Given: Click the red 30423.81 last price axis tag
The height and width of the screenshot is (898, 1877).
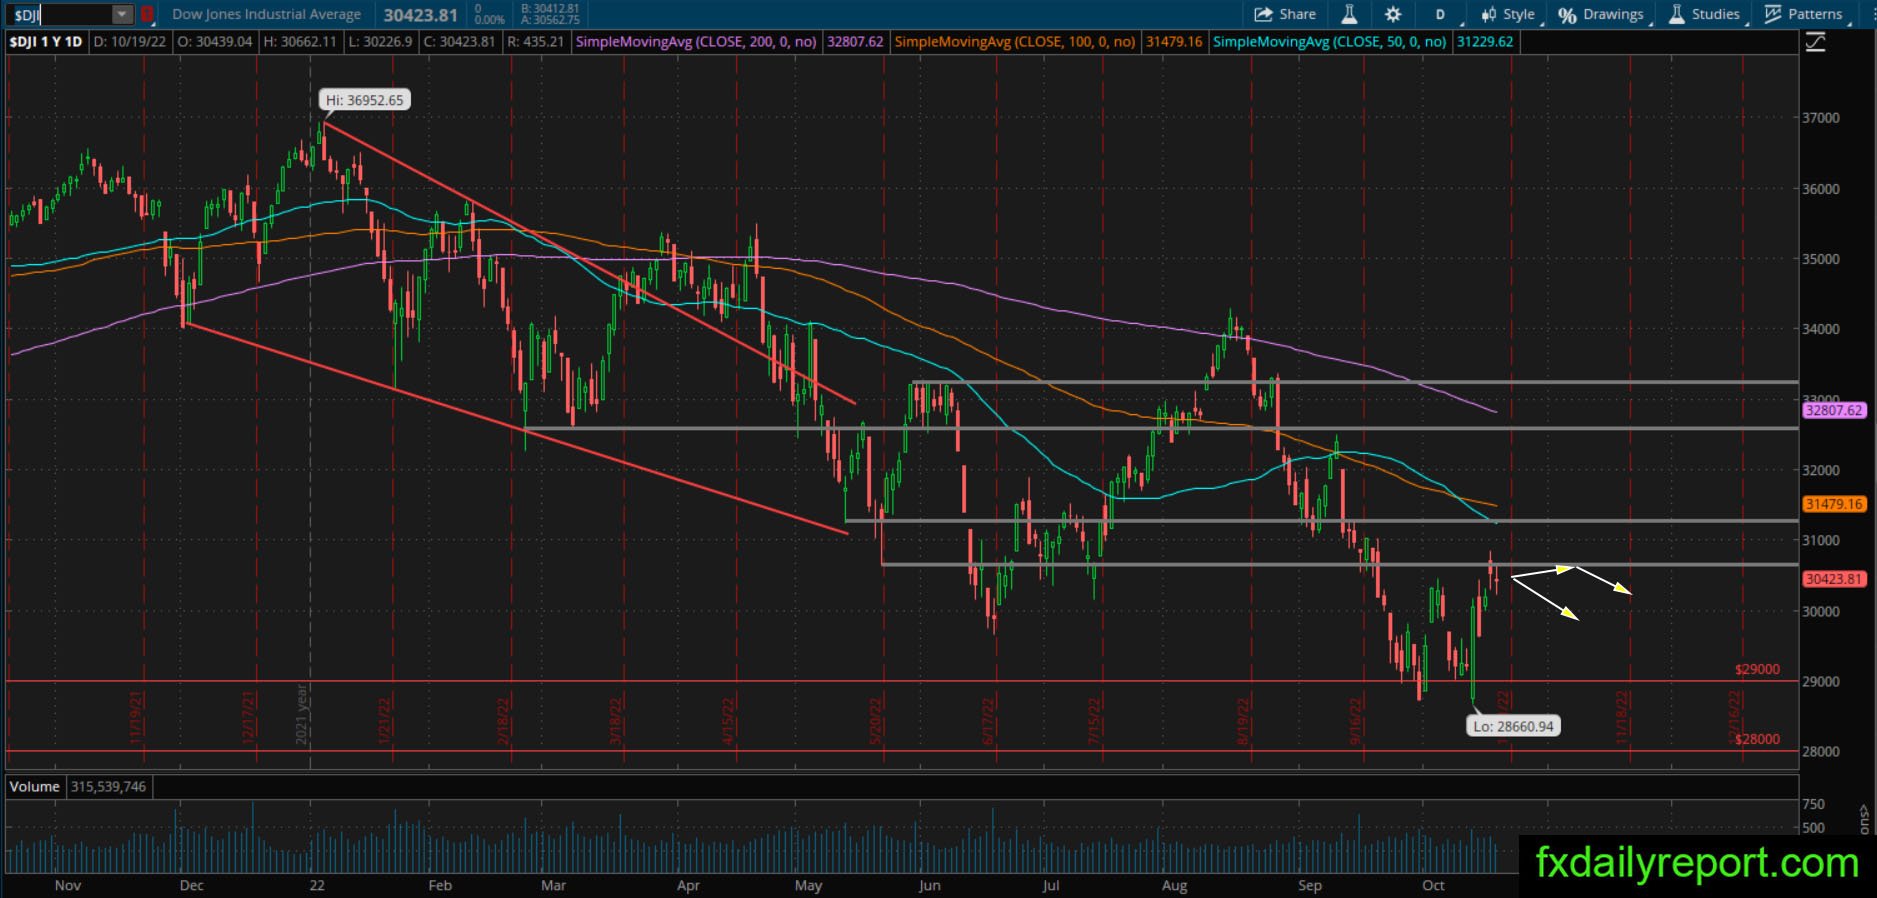Looking at the screenshot, I should click(x=1834, y=579).
